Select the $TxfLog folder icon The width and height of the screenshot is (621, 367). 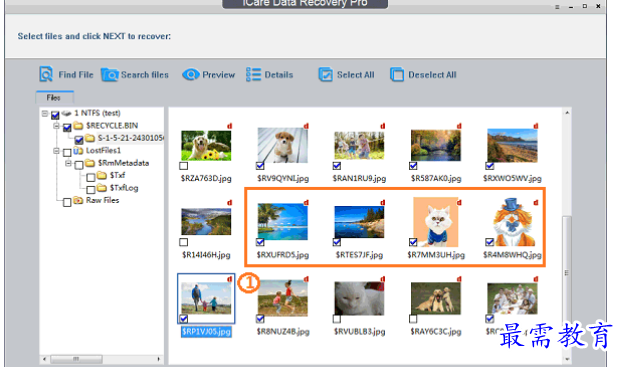(102, 188)
